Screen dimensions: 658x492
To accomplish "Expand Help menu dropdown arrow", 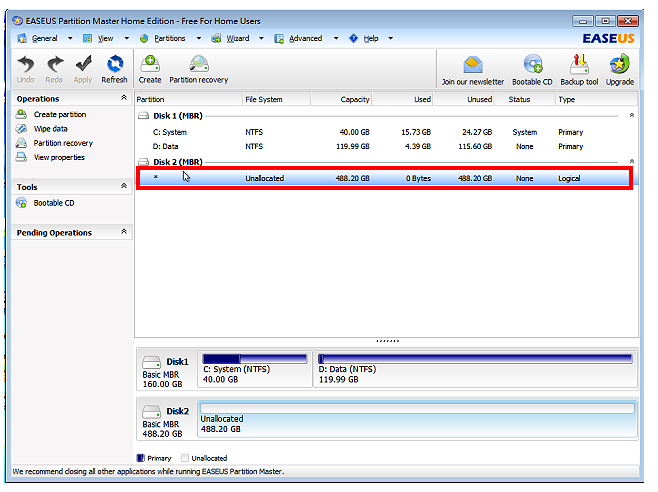I will pyautogui.click(x=391, y=38).
